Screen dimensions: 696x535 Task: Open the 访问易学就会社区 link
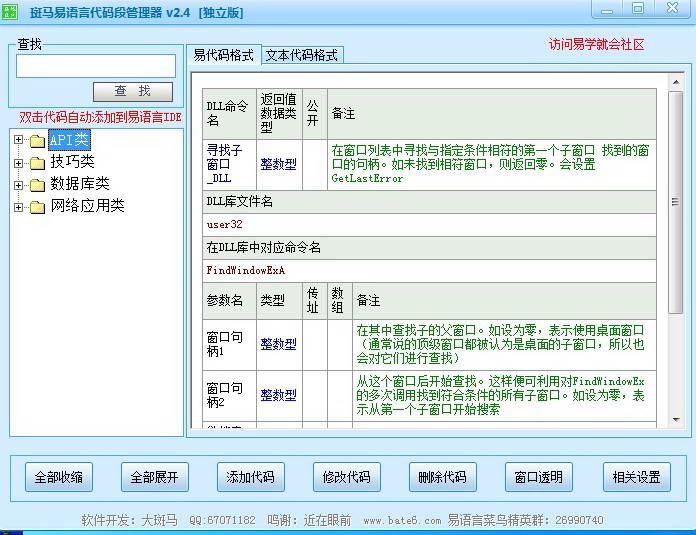596,44
